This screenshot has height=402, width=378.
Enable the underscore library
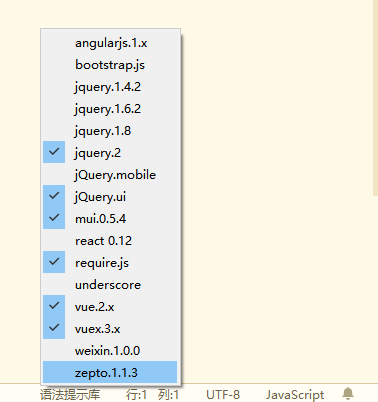point(110,285)
